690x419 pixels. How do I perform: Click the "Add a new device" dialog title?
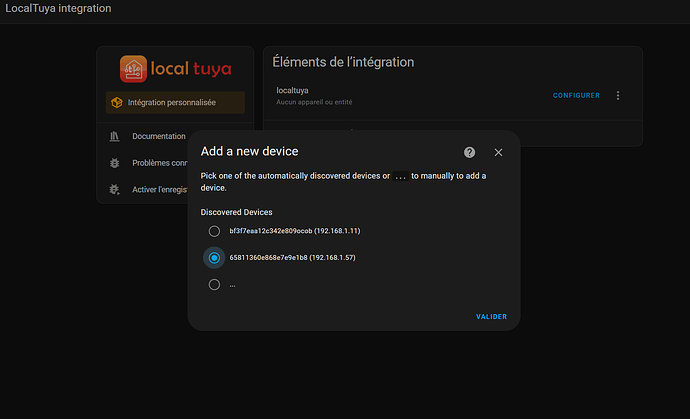249,152
